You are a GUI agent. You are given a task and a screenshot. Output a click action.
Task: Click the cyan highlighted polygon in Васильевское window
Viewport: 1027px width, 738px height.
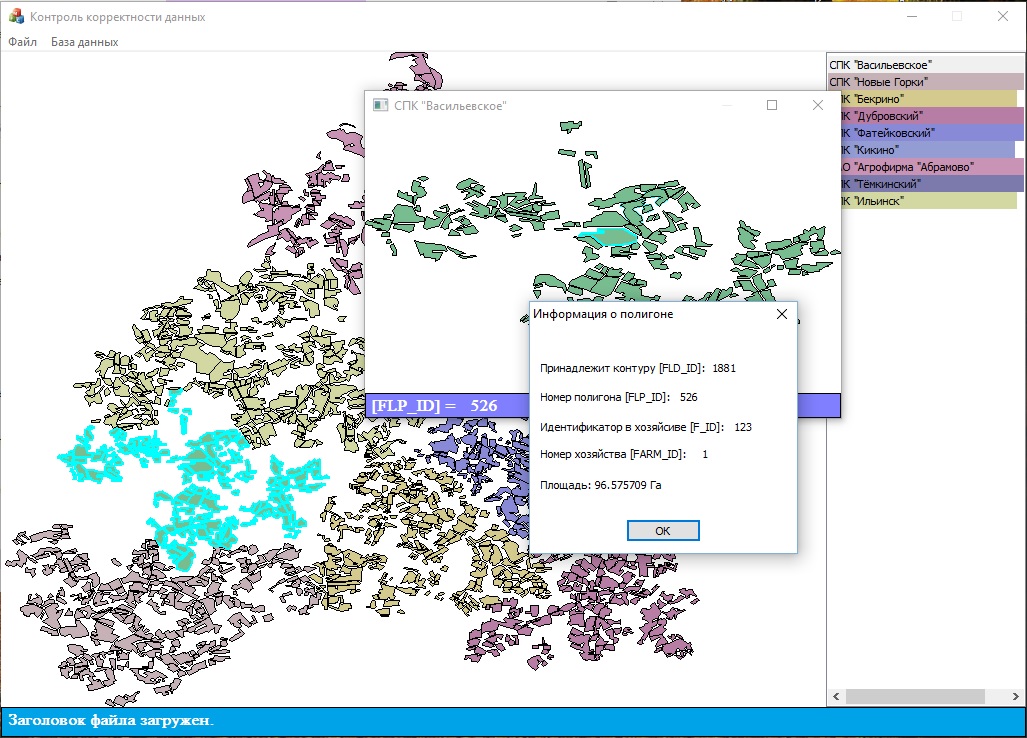tap(610, 236)
